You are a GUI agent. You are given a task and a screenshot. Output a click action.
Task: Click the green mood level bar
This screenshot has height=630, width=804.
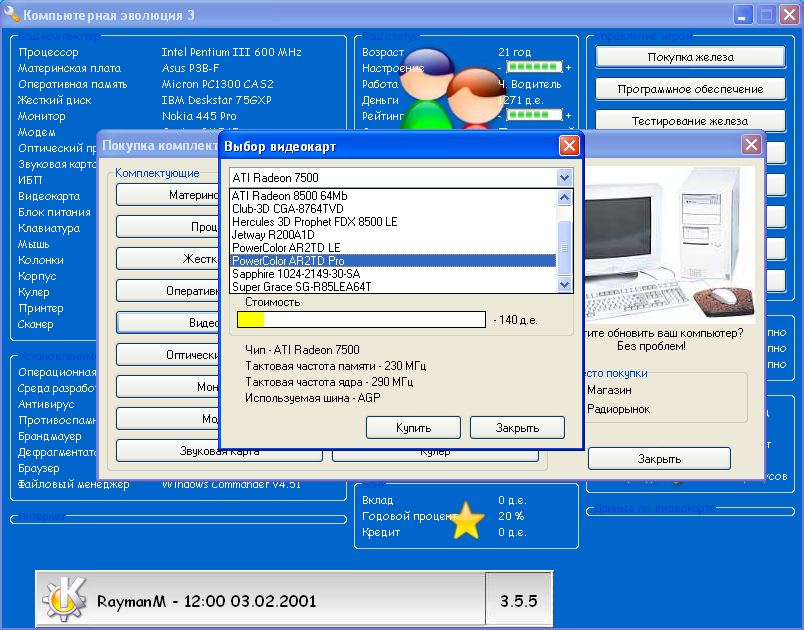(534, 67)
